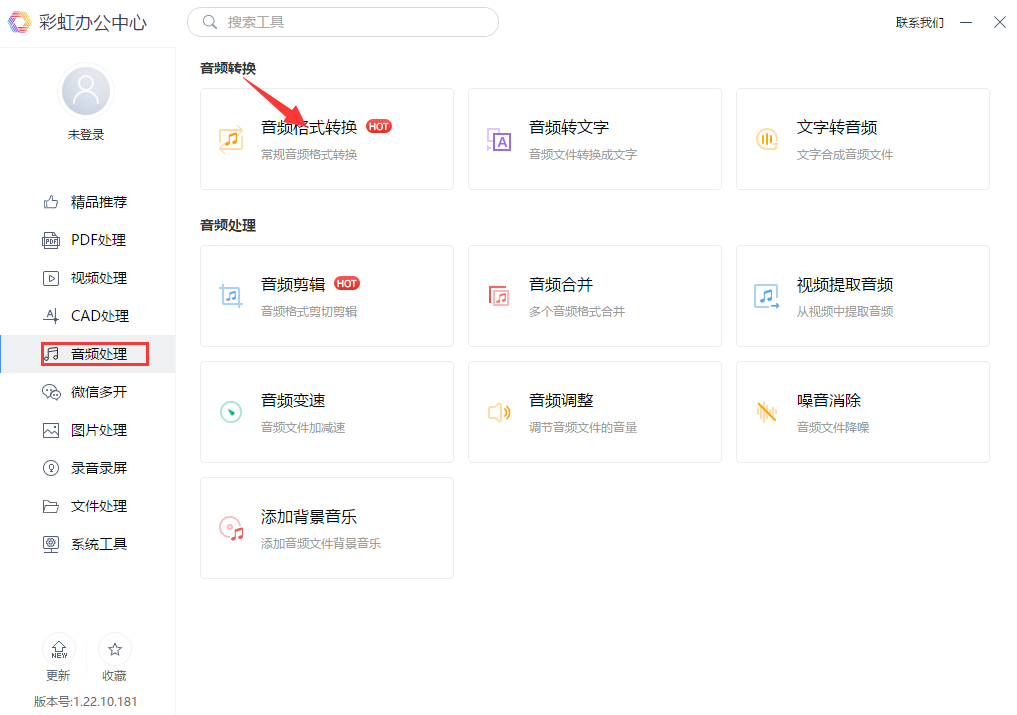
Task: Click the 音频调整 speaker icon
Action: tap(499, 412)
